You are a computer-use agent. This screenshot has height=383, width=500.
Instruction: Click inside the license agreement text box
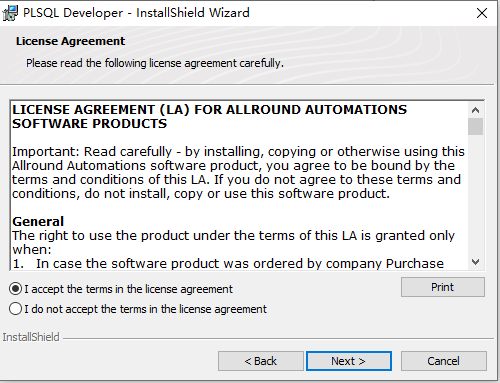coord(239,185)
